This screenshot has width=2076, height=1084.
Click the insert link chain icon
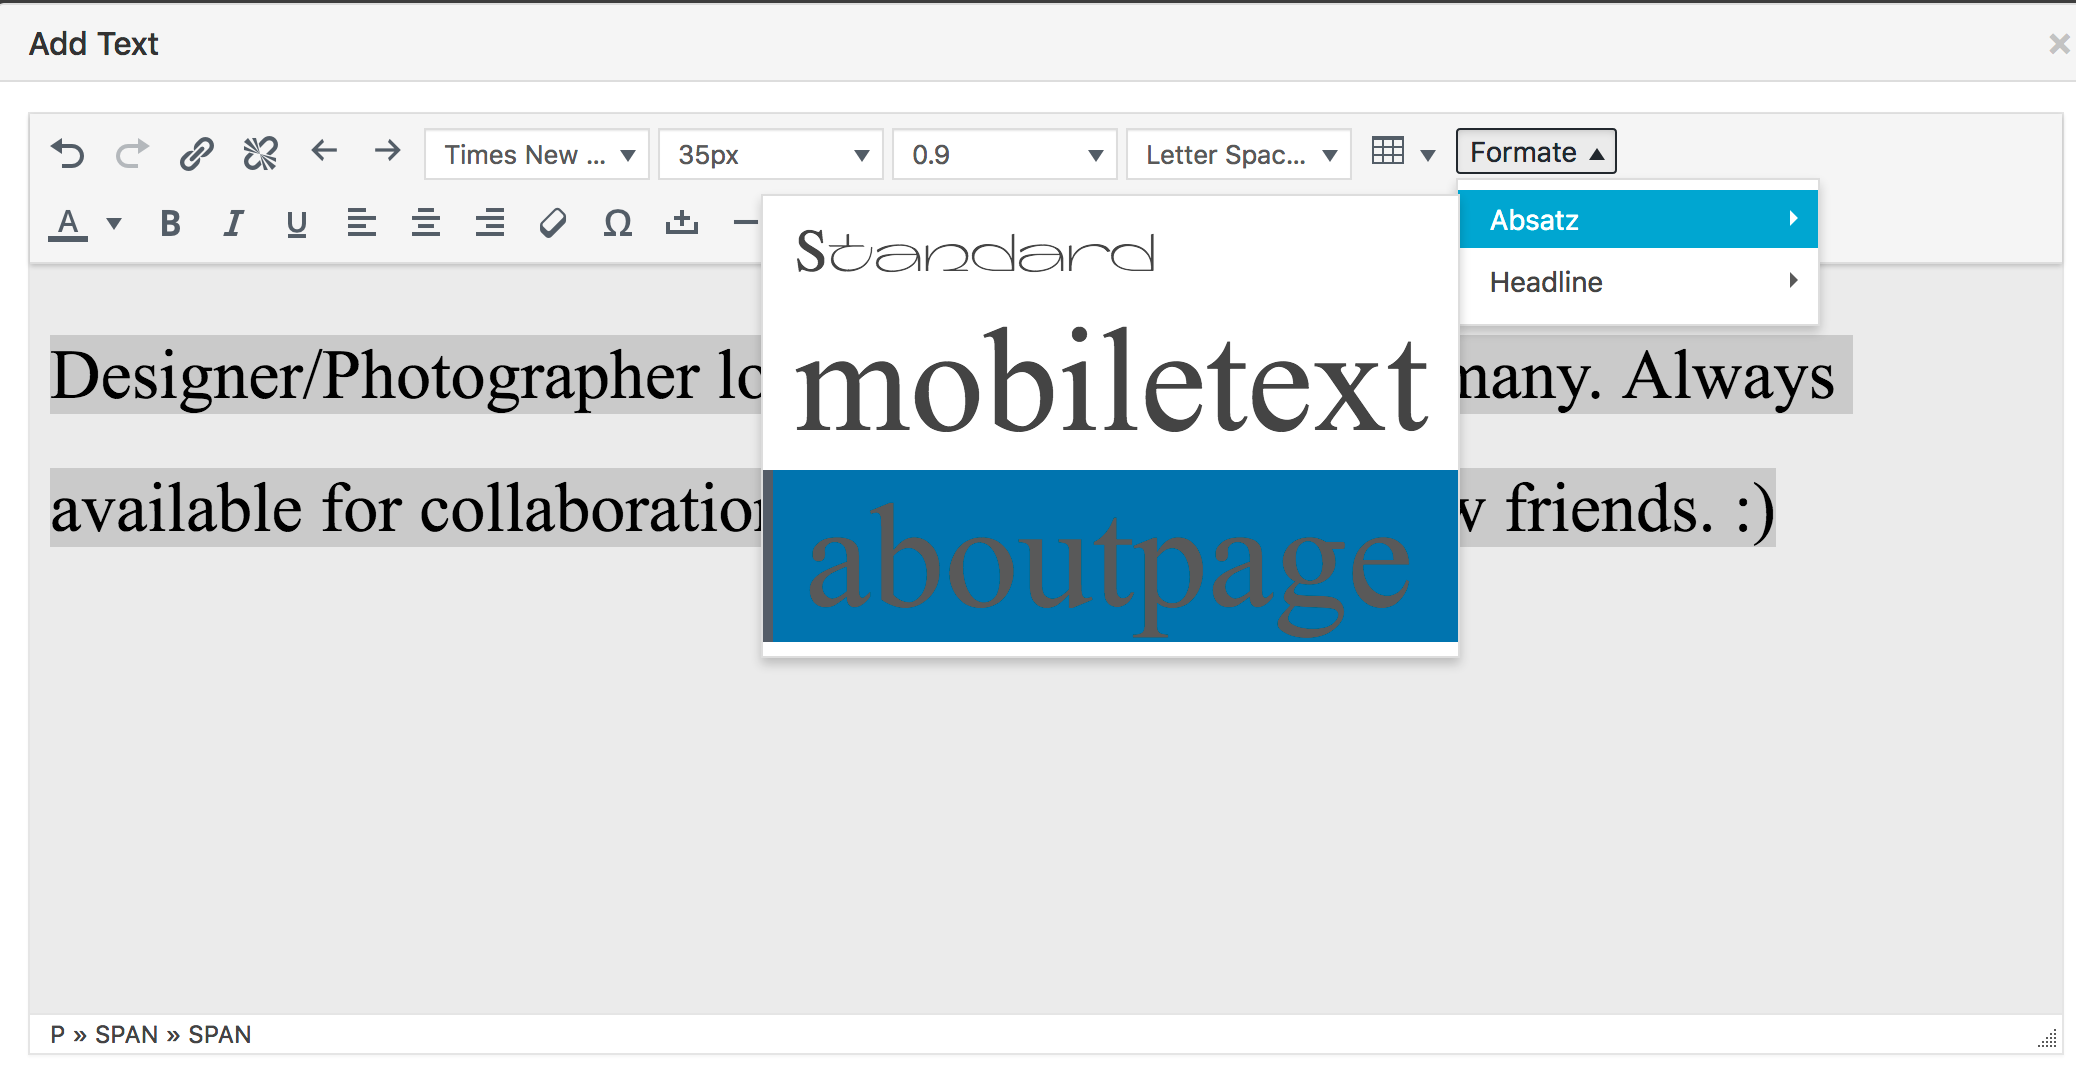tap(196, 154)
